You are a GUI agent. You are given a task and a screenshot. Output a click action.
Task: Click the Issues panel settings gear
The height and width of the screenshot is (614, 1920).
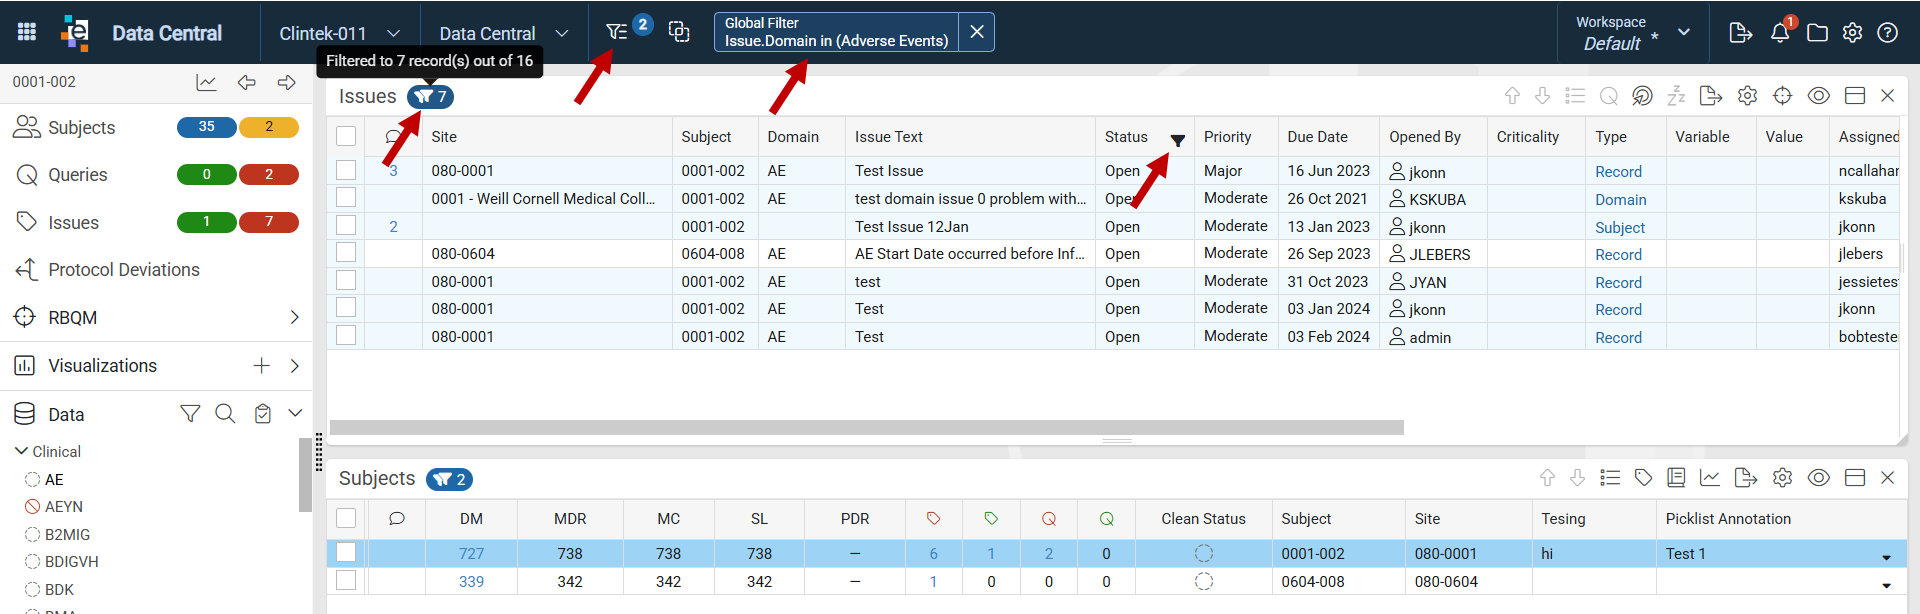[1747, 96]
